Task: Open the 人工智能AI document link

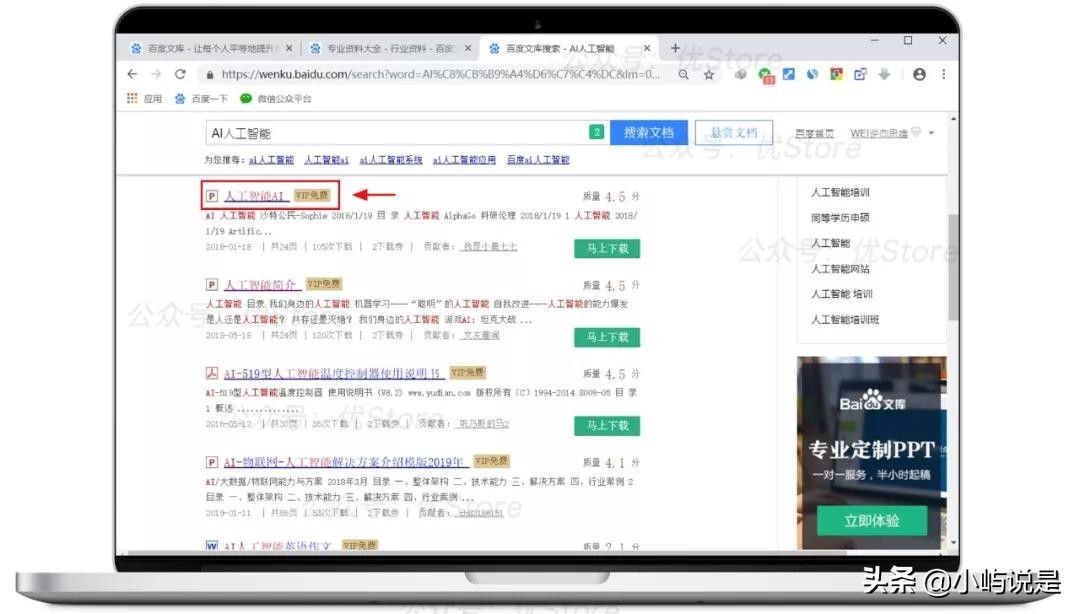Action: point(254,195)
